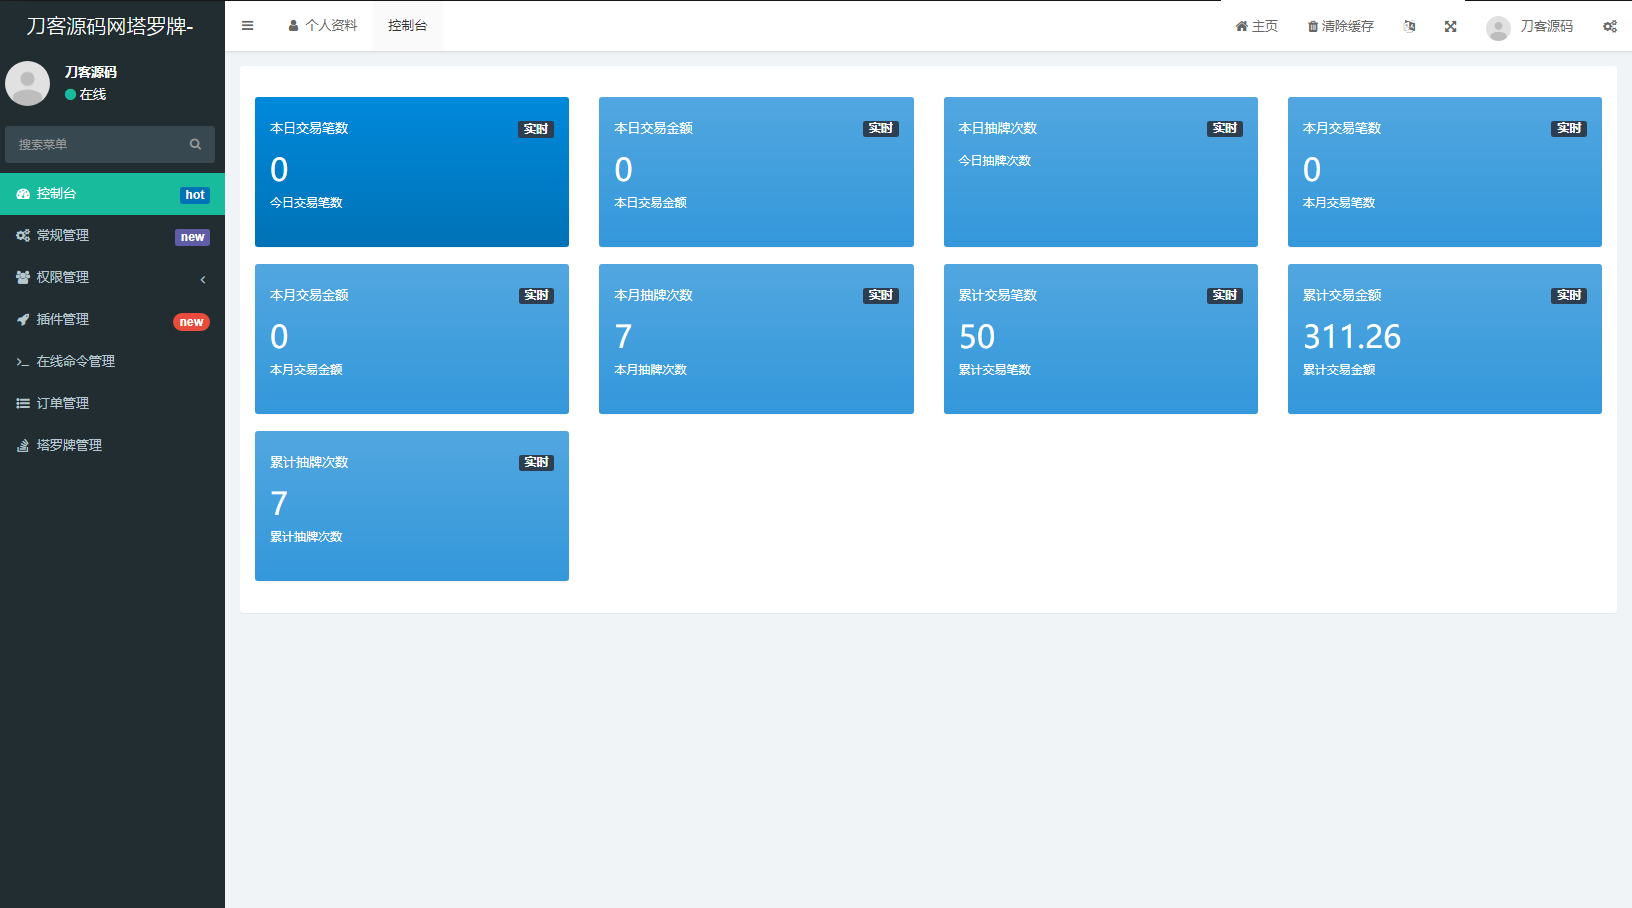Switch to the 个人资料 tab
Viewport: 1632px width, 908px height.
tap(323, 25)
